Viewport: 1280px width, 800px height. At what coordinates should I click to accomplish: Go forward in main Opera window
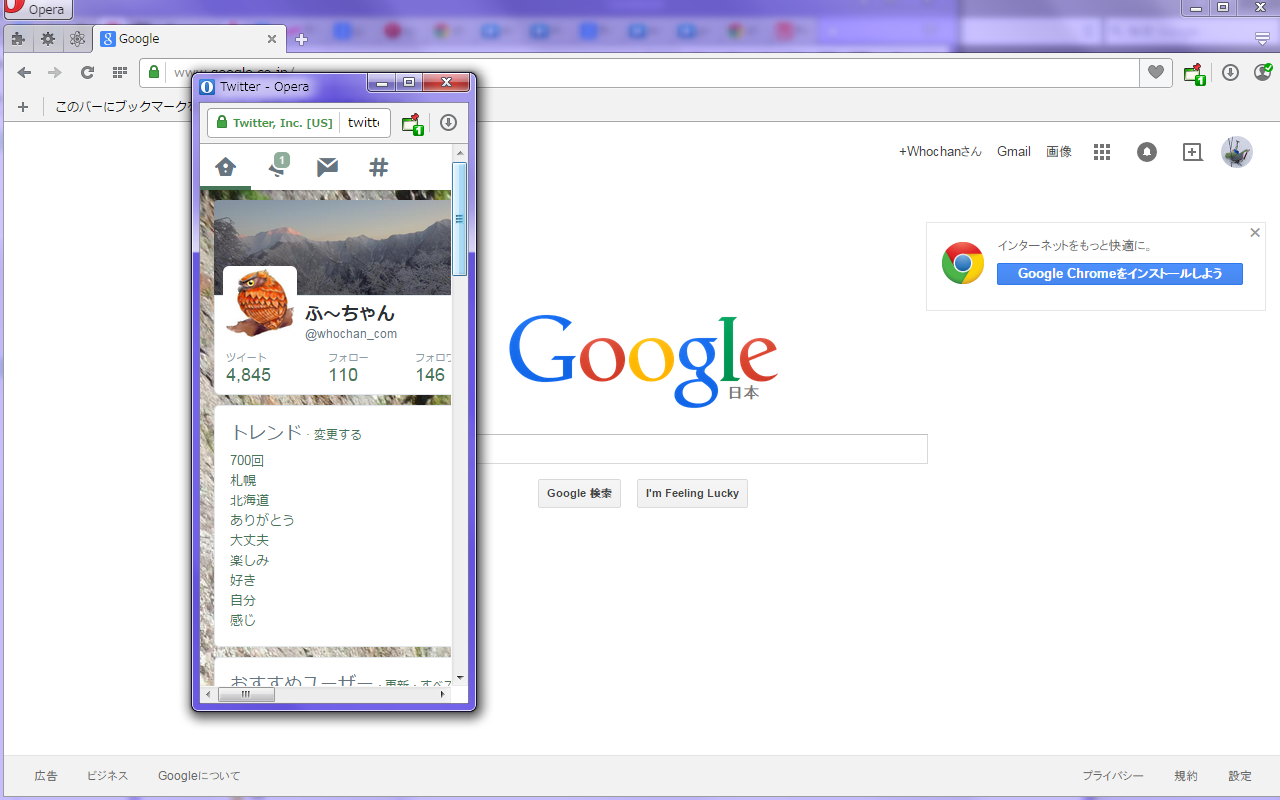(55, 72)
